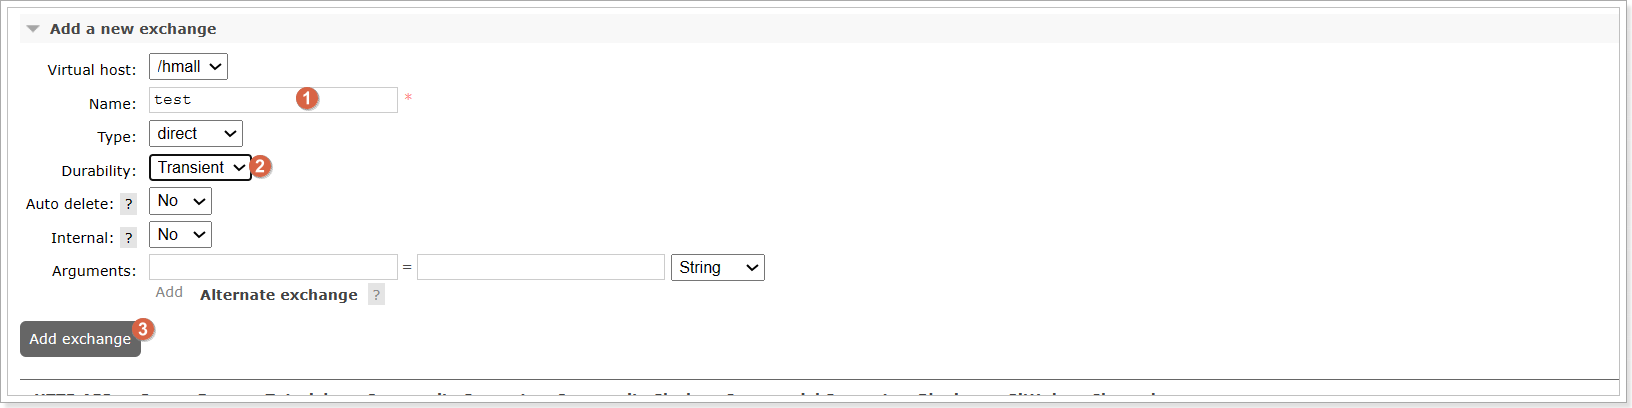Open the String argument type dropdown
1632x408 pixels.
point(718,268)
